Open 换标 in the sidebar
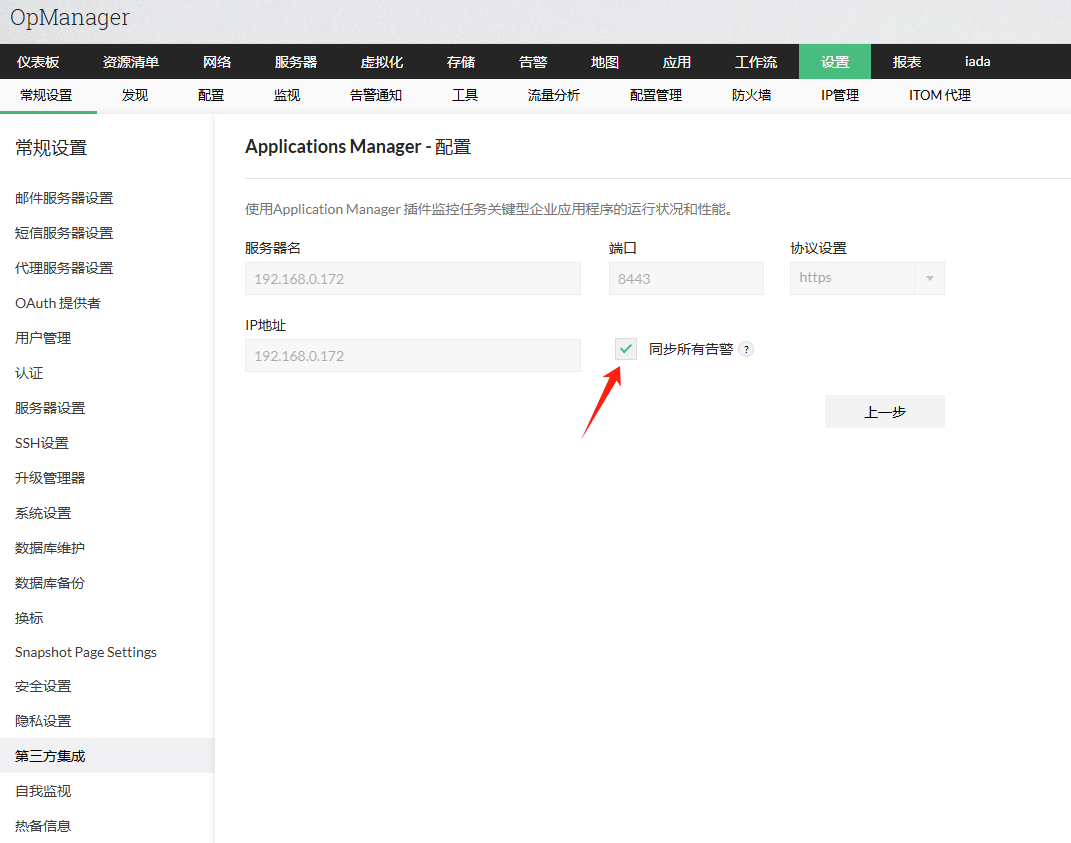 tap(29, 618)
